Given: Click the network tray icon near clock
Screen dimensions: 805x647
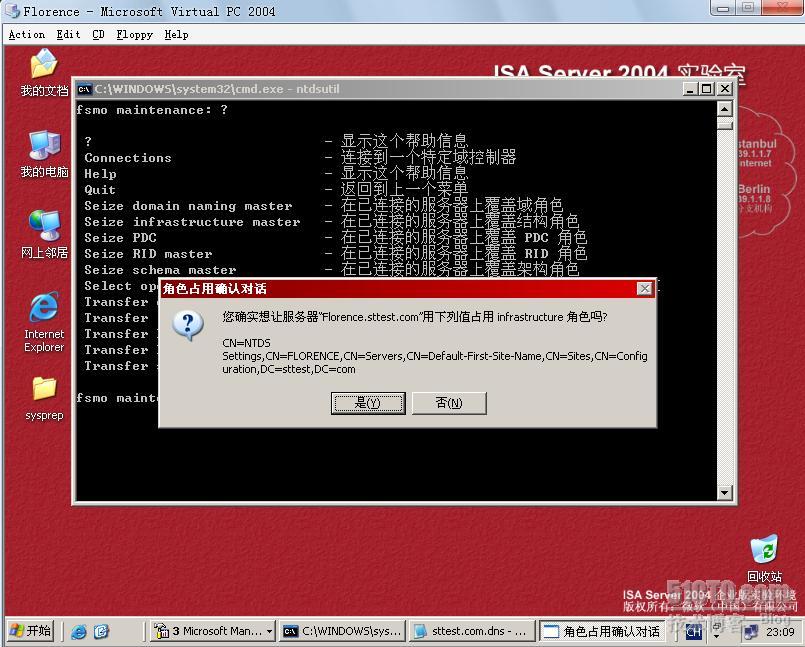Looking at the screenshot, I should [751, 632].
